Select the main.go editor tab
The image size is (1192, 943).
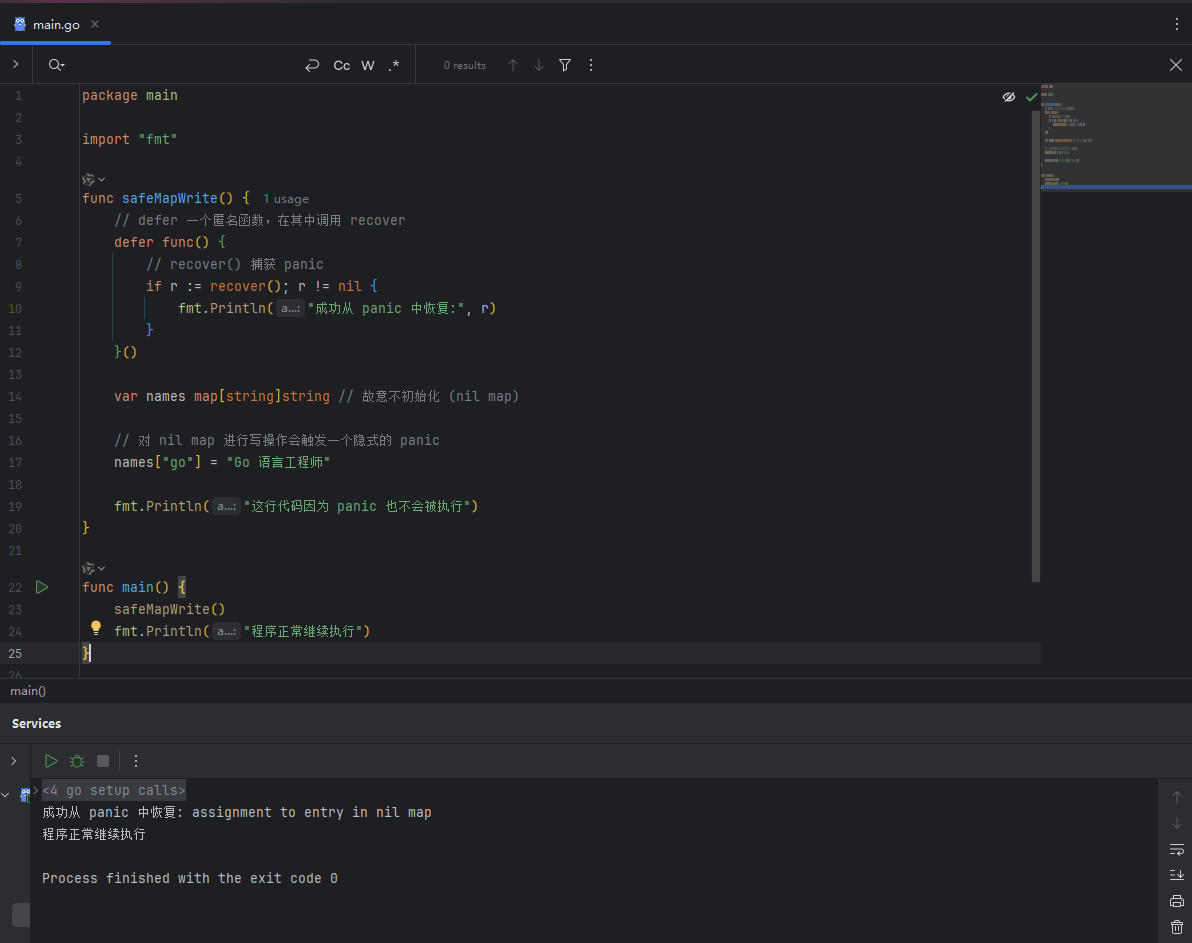point(55,24)
